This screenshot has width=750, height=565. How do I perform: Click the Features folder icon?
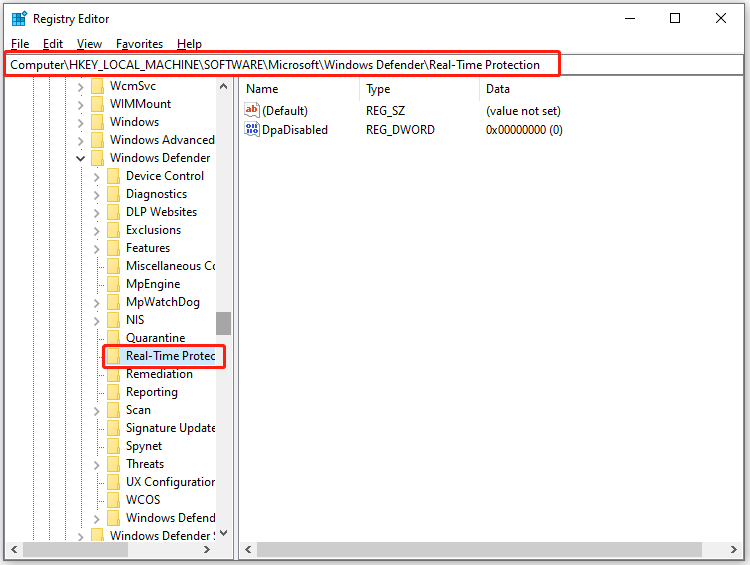pos(113,248)
